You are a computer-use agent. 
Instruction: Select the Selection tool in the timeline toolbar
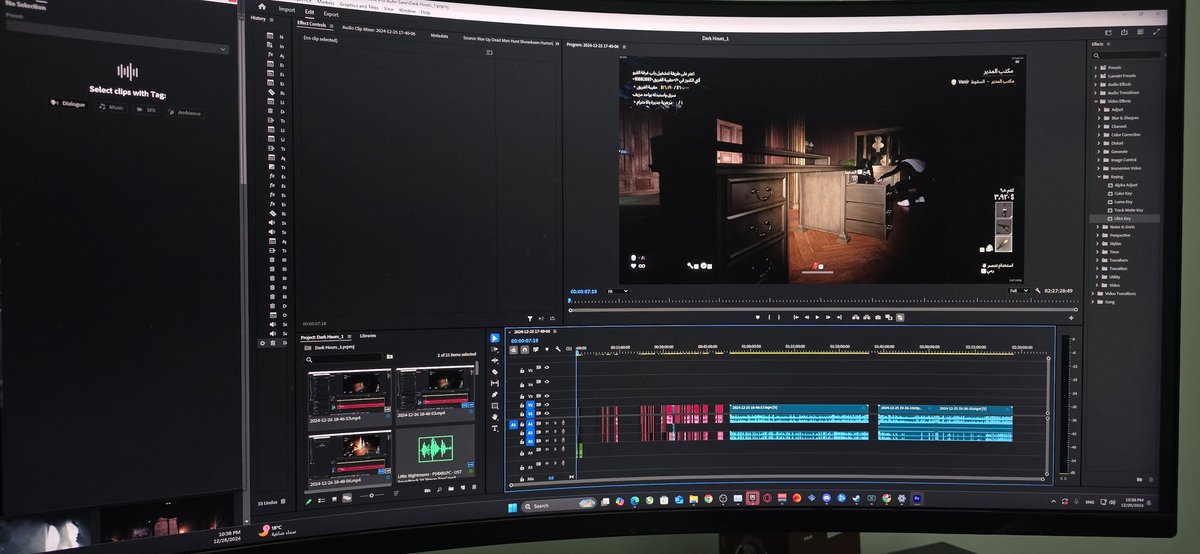(x=494, y=338)
